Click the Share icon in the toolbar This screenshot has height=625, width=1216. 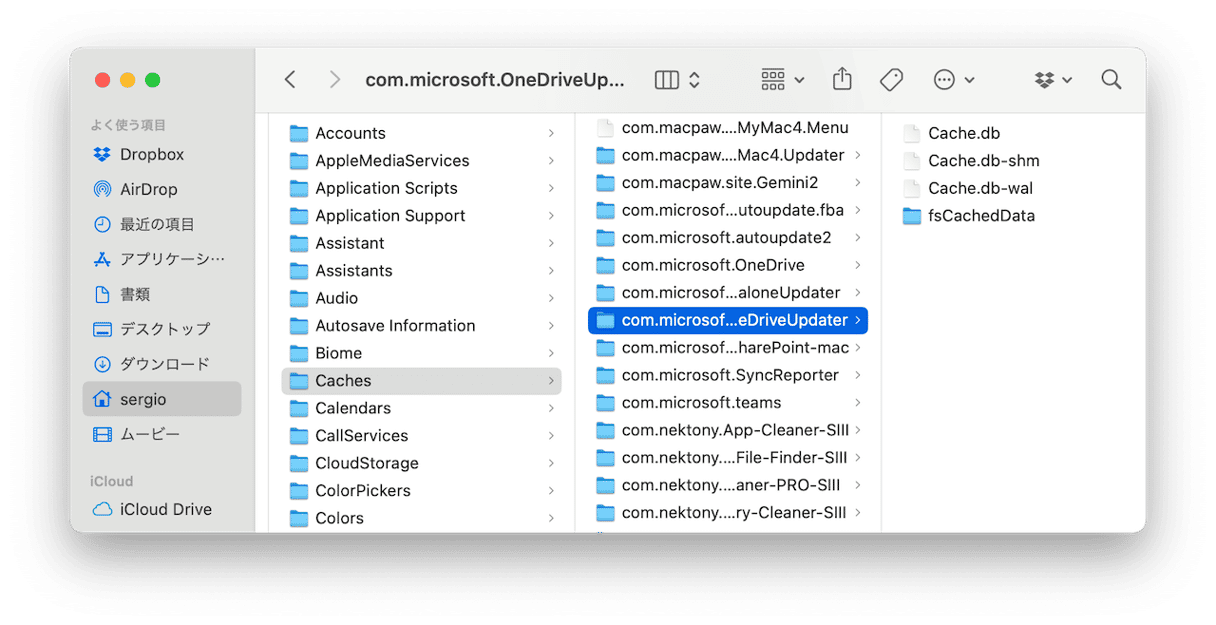841,79
